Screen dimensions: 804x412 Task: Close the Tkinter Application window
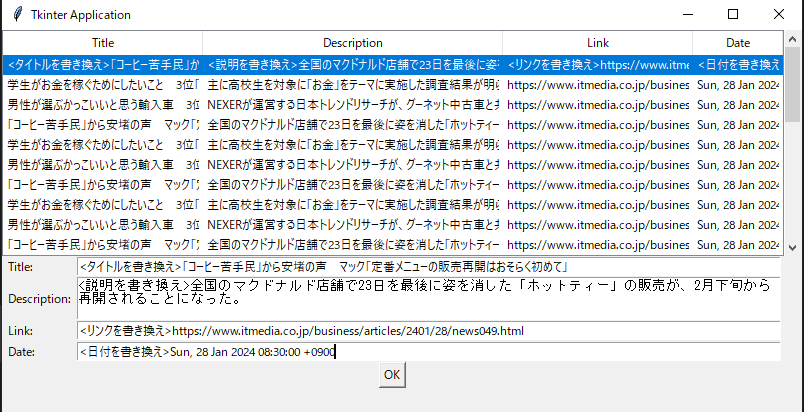click(779, 15)
